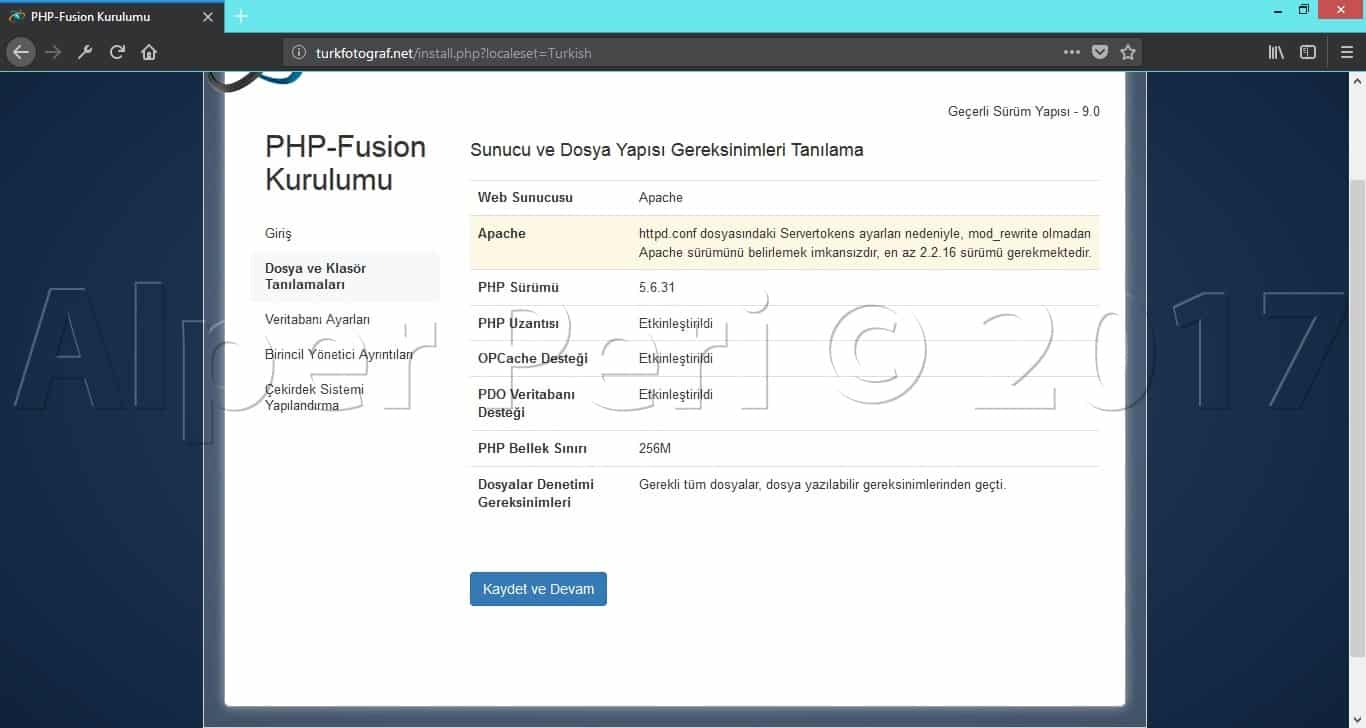The image size is (1366, 728).
Task: Open the Library icon in toolbar
Action: (1276, 52)
